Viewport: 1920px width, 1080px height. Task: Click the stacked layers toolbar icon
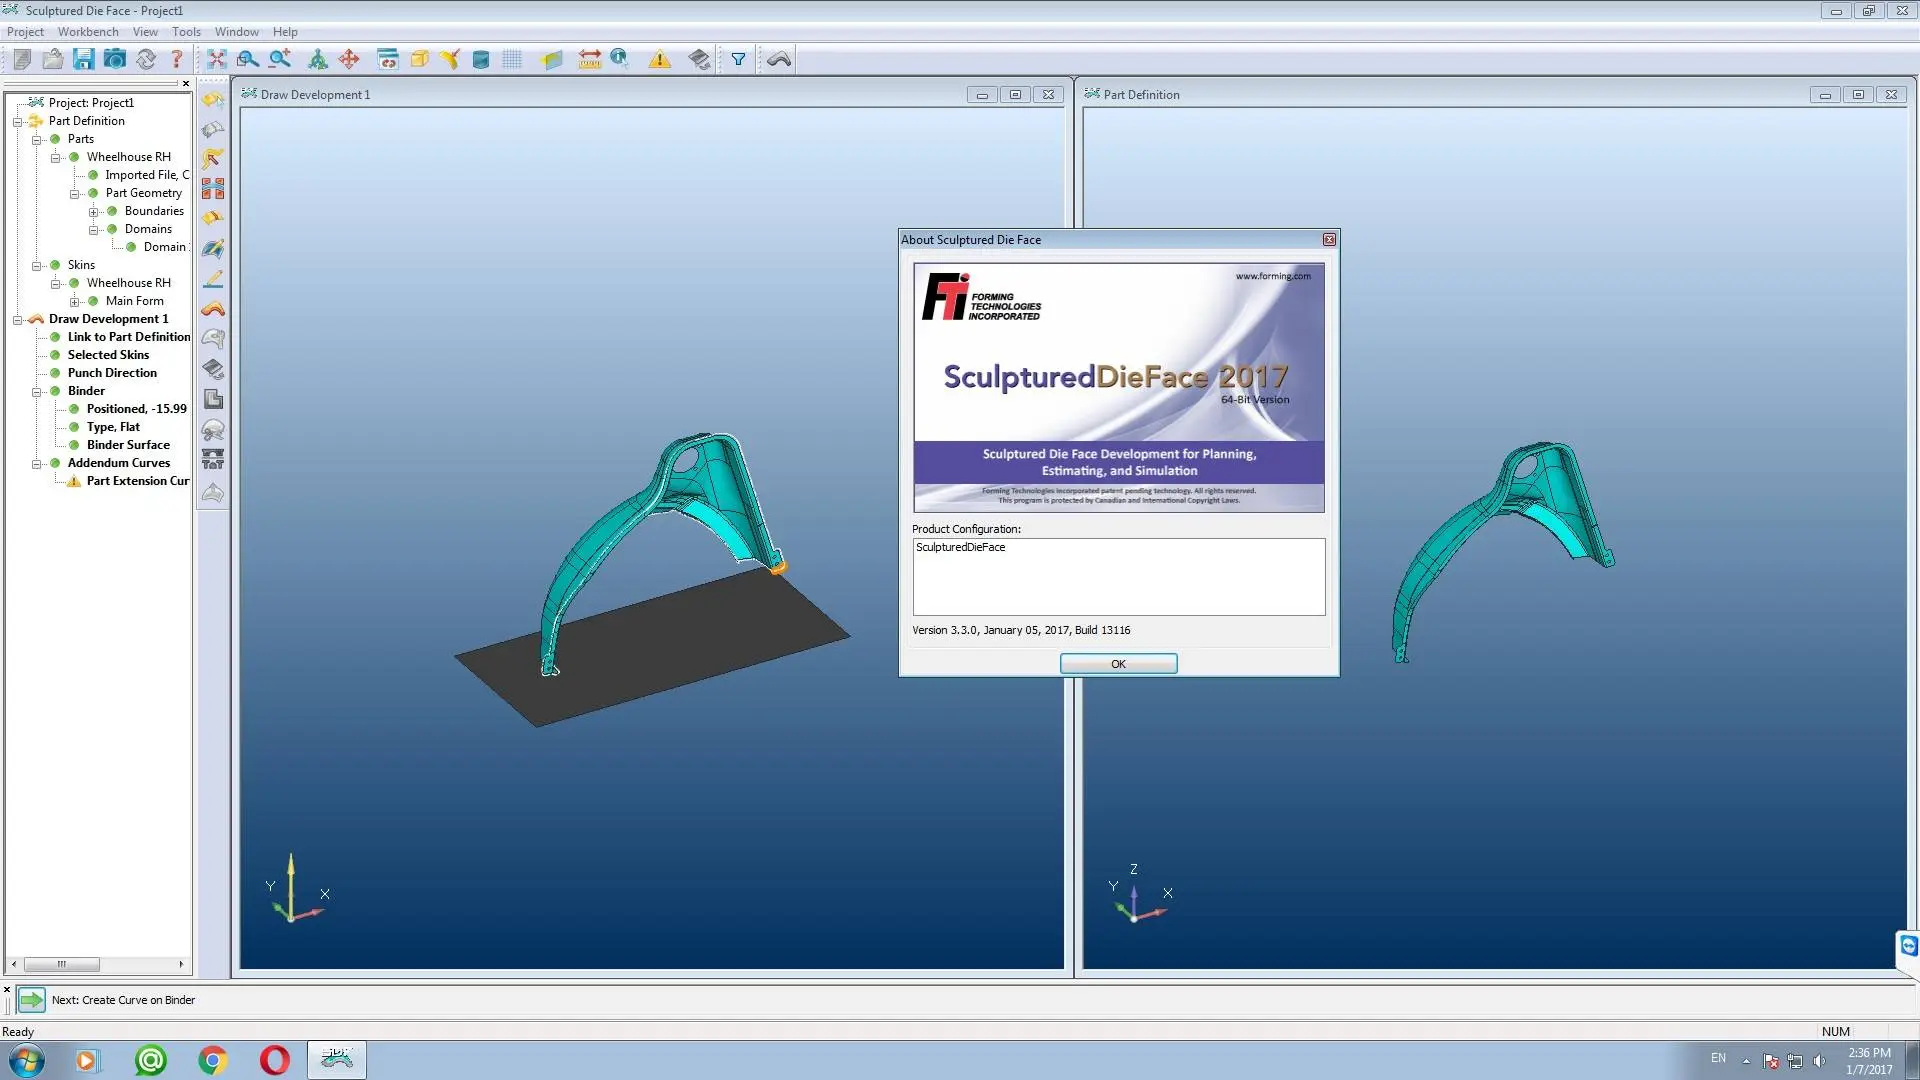tap(700, 60)
